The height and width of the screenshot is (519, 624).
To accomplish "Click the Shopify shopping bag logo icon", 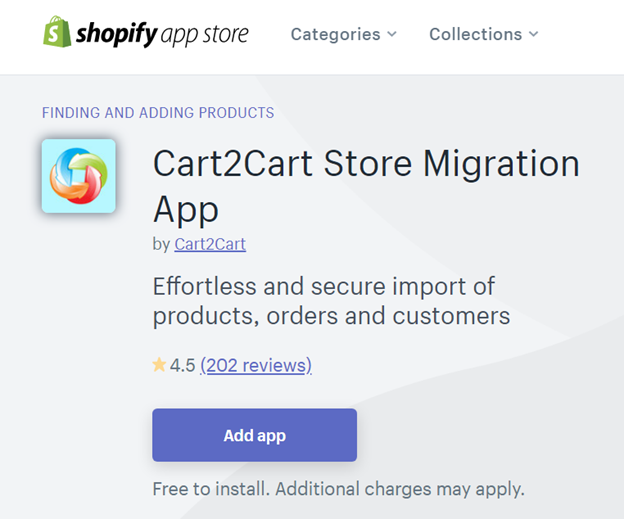I will (x=56, y=32).
